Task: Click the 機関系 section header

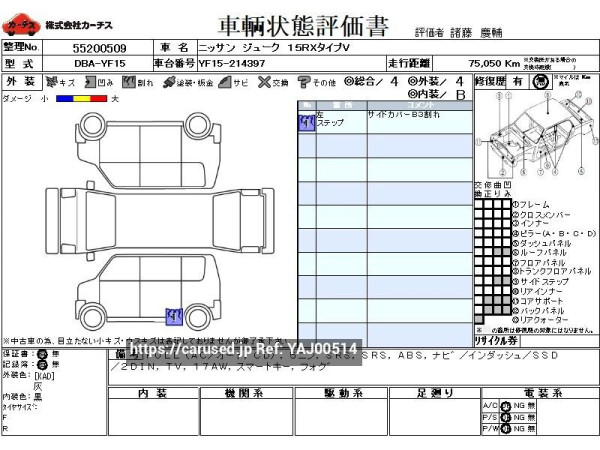Action: [246, 393]
